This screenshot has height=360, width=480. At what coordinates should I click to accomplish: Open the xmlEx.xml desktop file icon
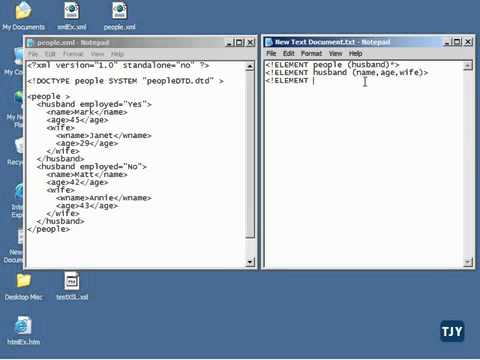(x=72, y=16)
